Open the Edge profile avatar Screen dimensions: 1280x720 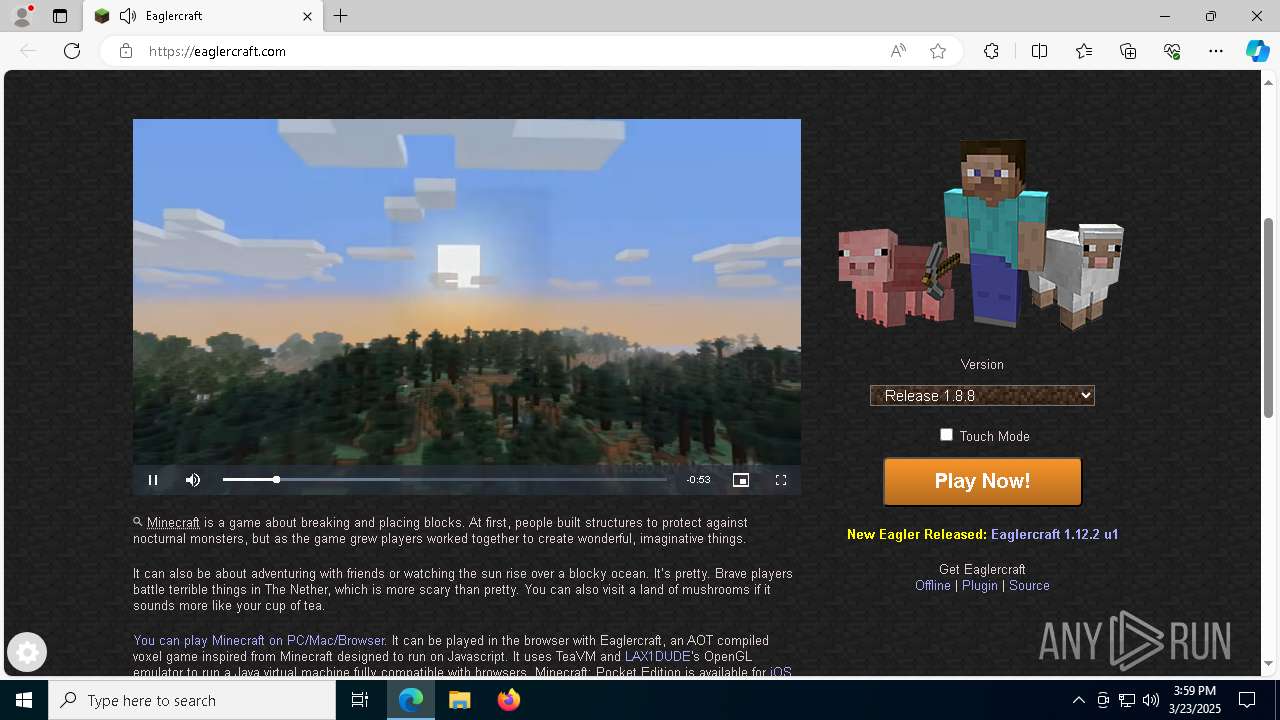pos(21,16)
